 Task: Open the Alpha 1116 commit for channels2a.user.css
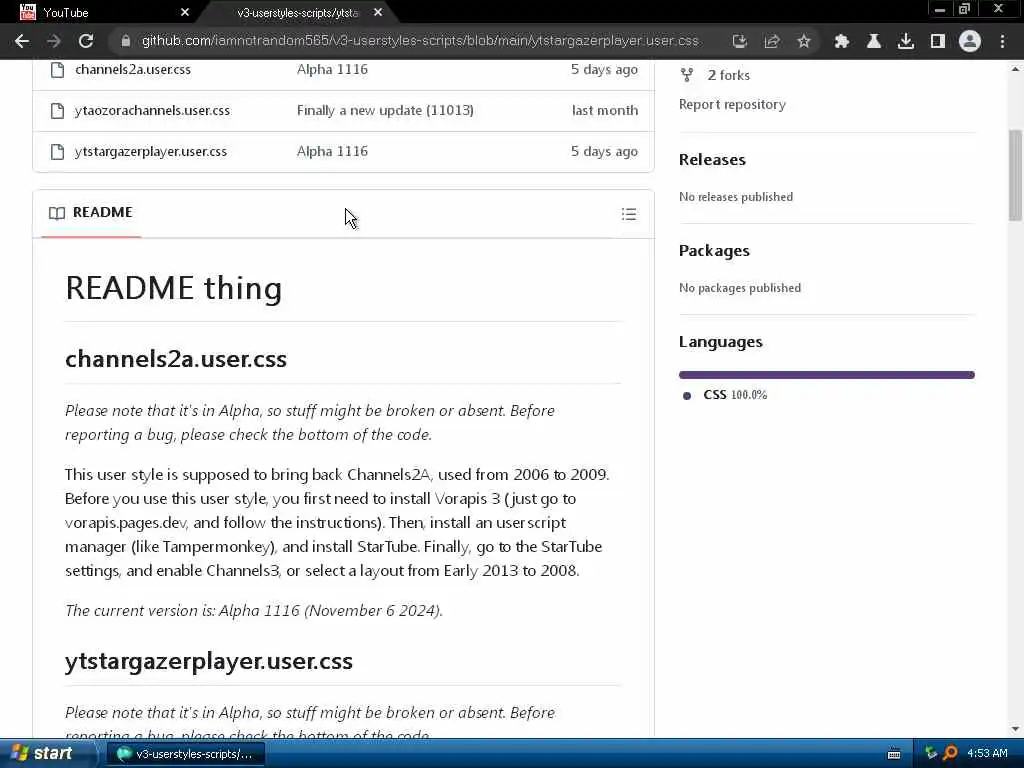click(x=332, y=69)
